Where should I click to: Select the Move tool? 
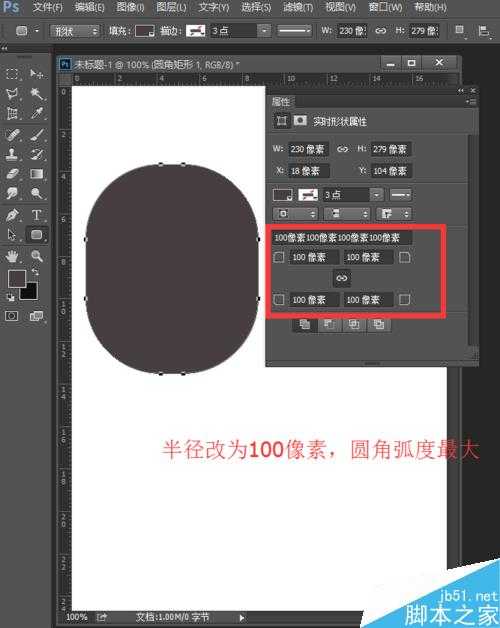[x=37, y=74]
